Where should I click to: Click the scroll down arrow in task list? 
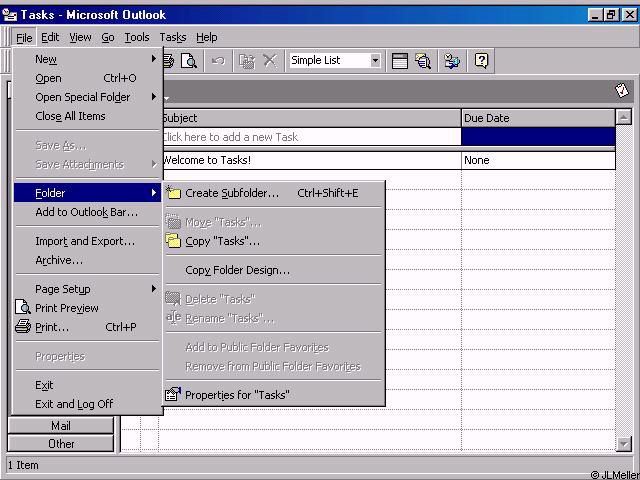pos(625,444)
